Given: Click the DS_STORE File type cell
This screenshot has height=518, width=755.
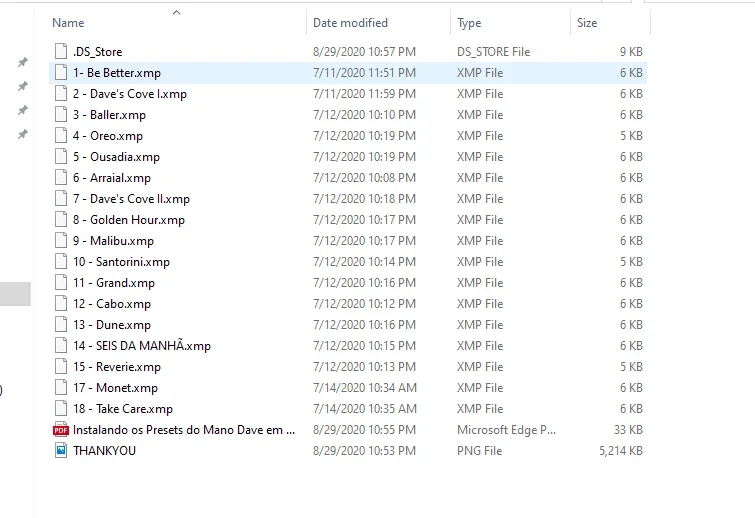Looking at the screenshot, I should point(493,52).
